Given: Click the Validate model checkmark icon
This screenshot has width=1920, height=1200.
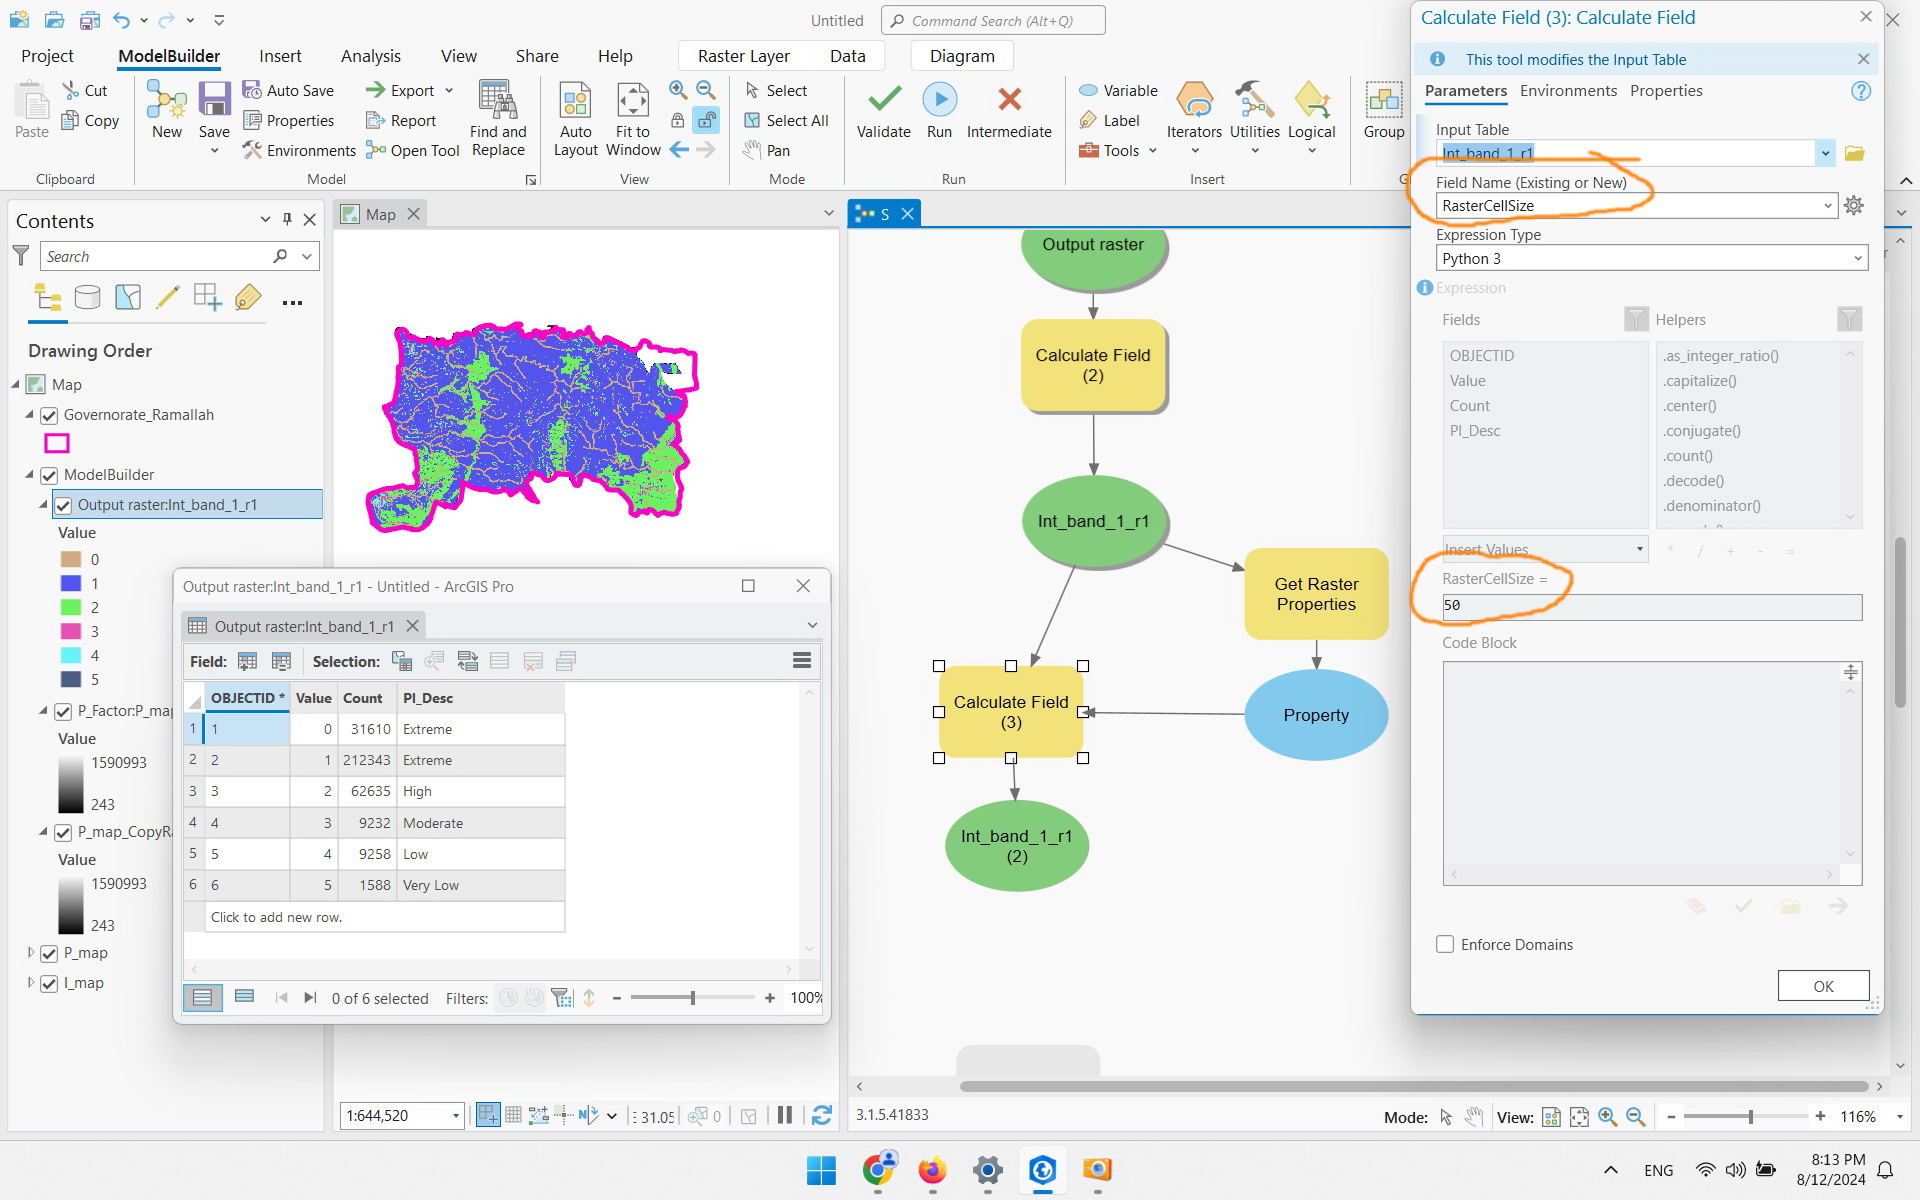Looking at the screenshot, I should 883,100.
